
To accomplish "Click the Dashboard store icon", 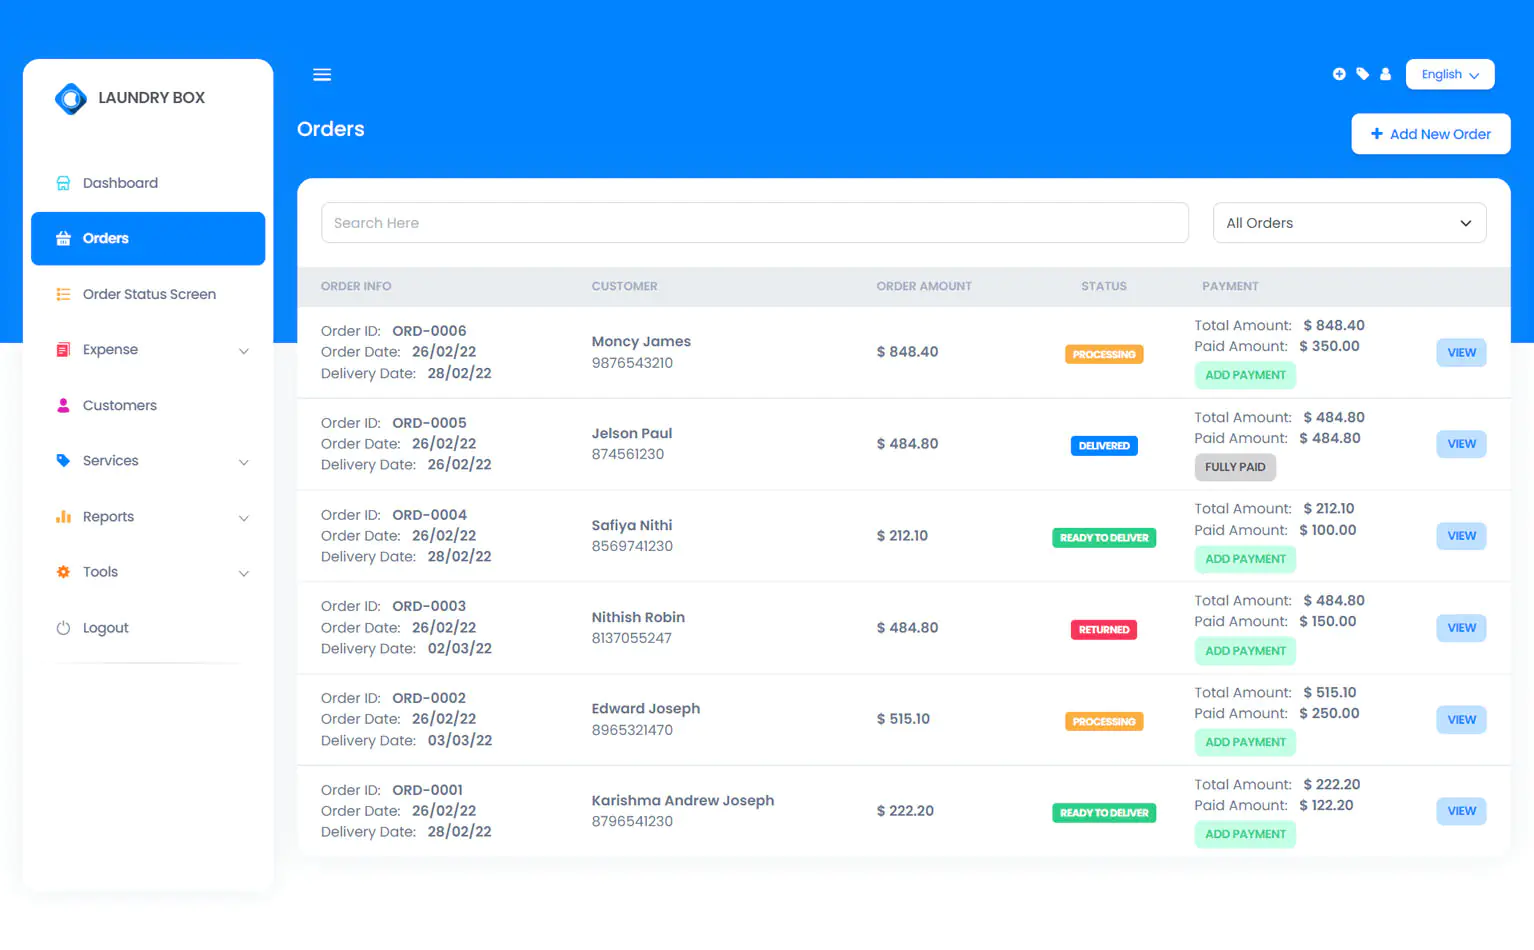I will point(63,183).
